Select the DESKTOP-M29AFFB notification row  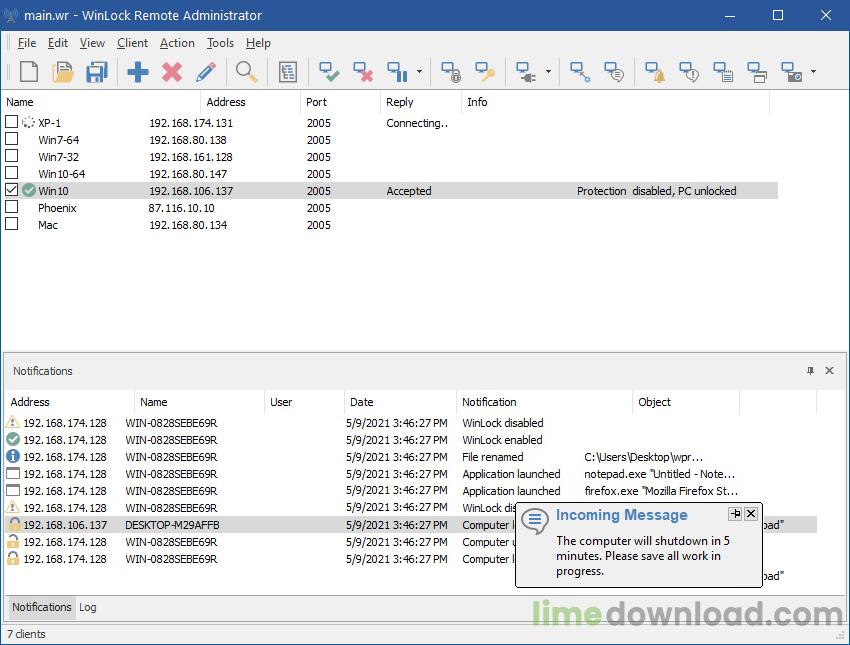[410, 525]
